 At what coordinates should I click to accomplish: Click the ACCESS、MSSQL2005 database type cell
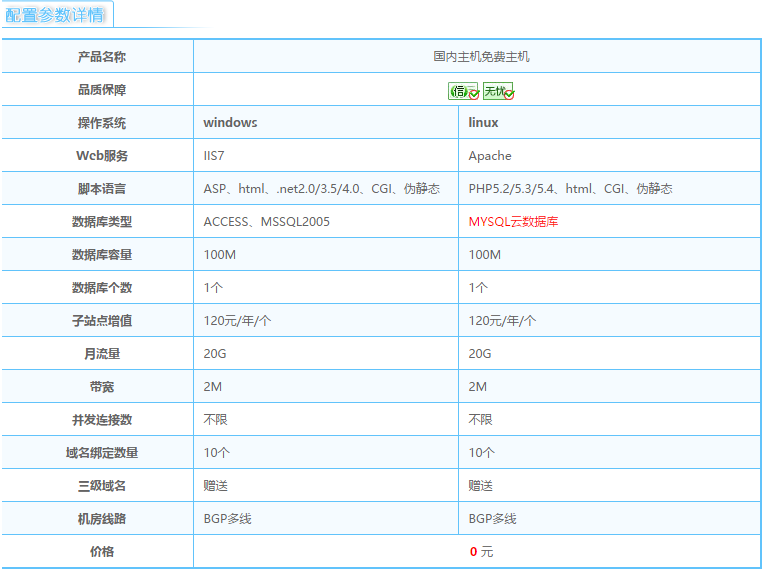coord(266,222)
